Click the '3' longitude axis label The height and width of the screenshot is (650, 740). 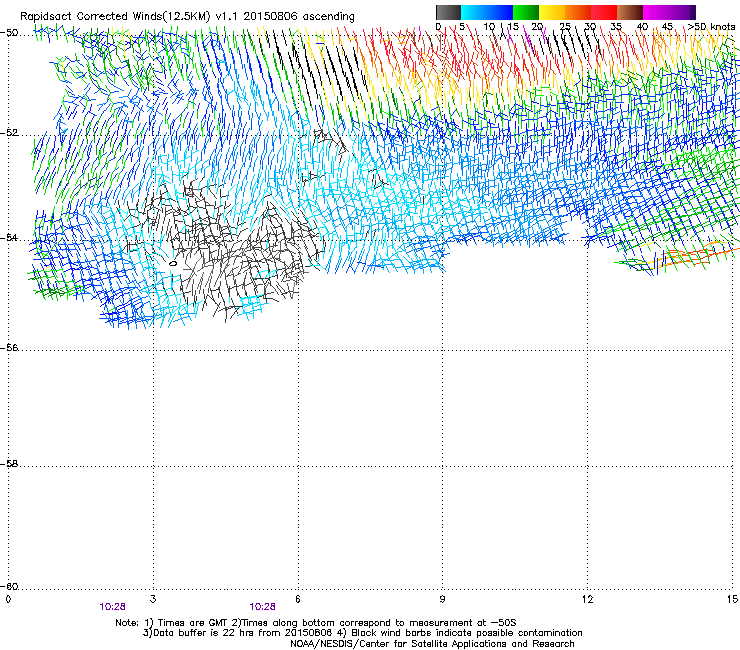coord(153,599)
